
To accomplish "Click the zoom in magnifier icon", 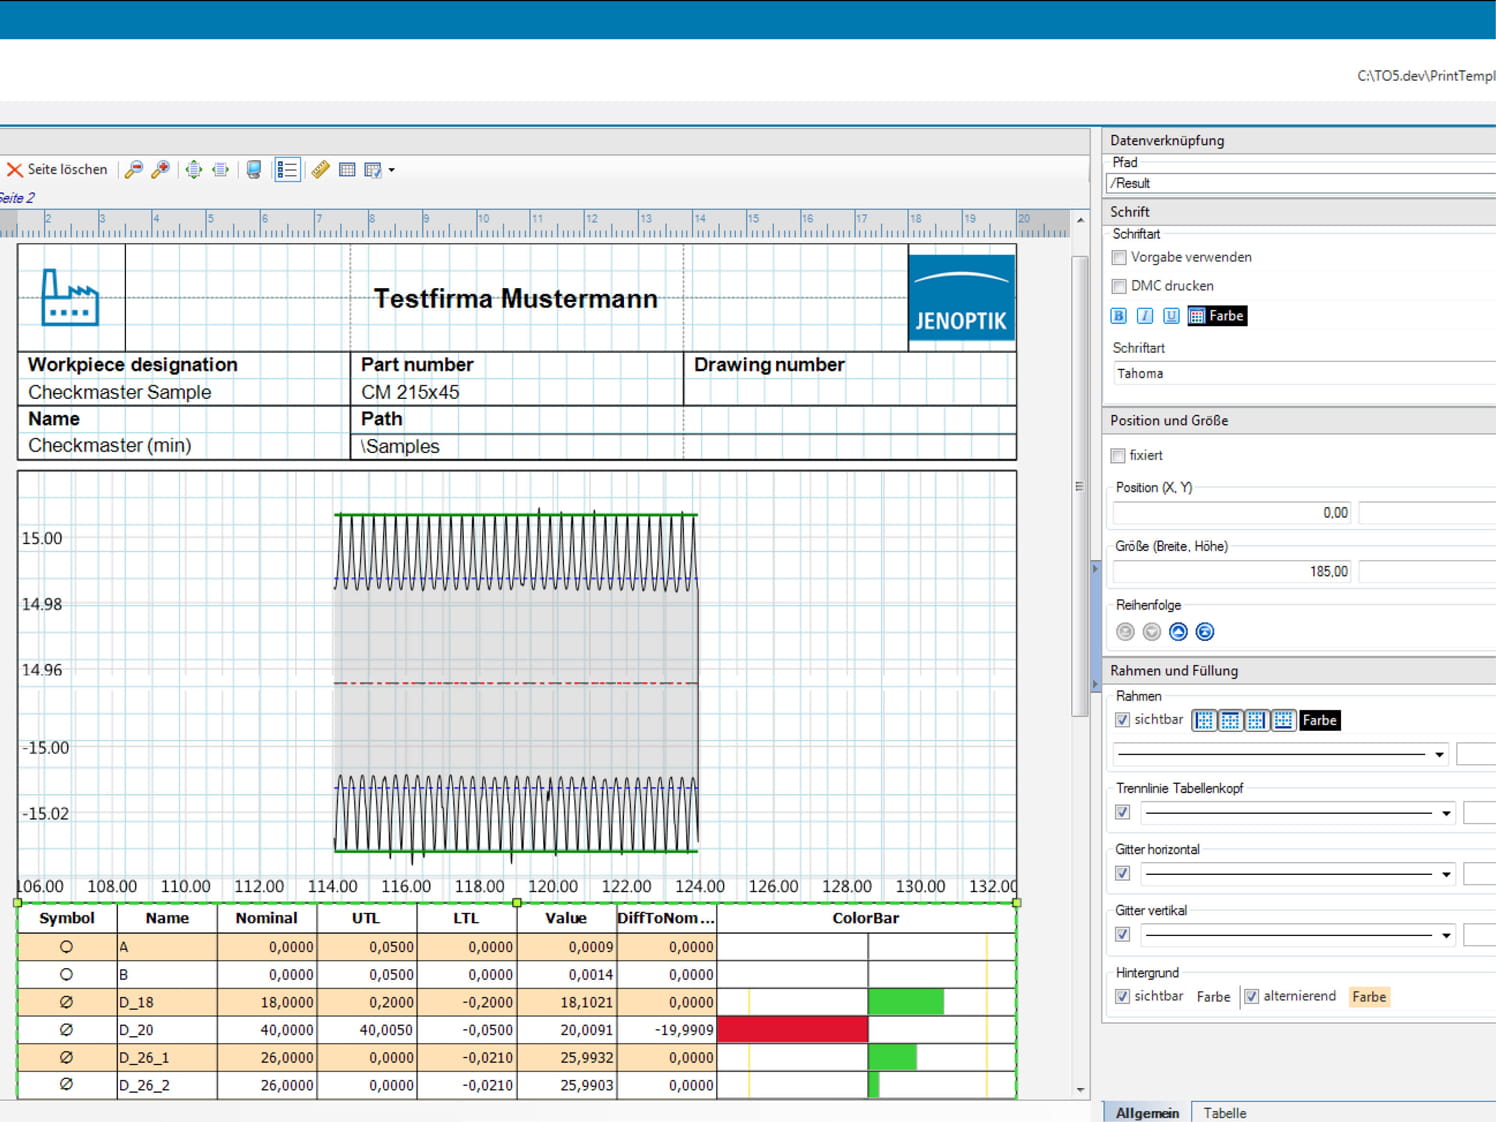I will click(x=160, y=170).
